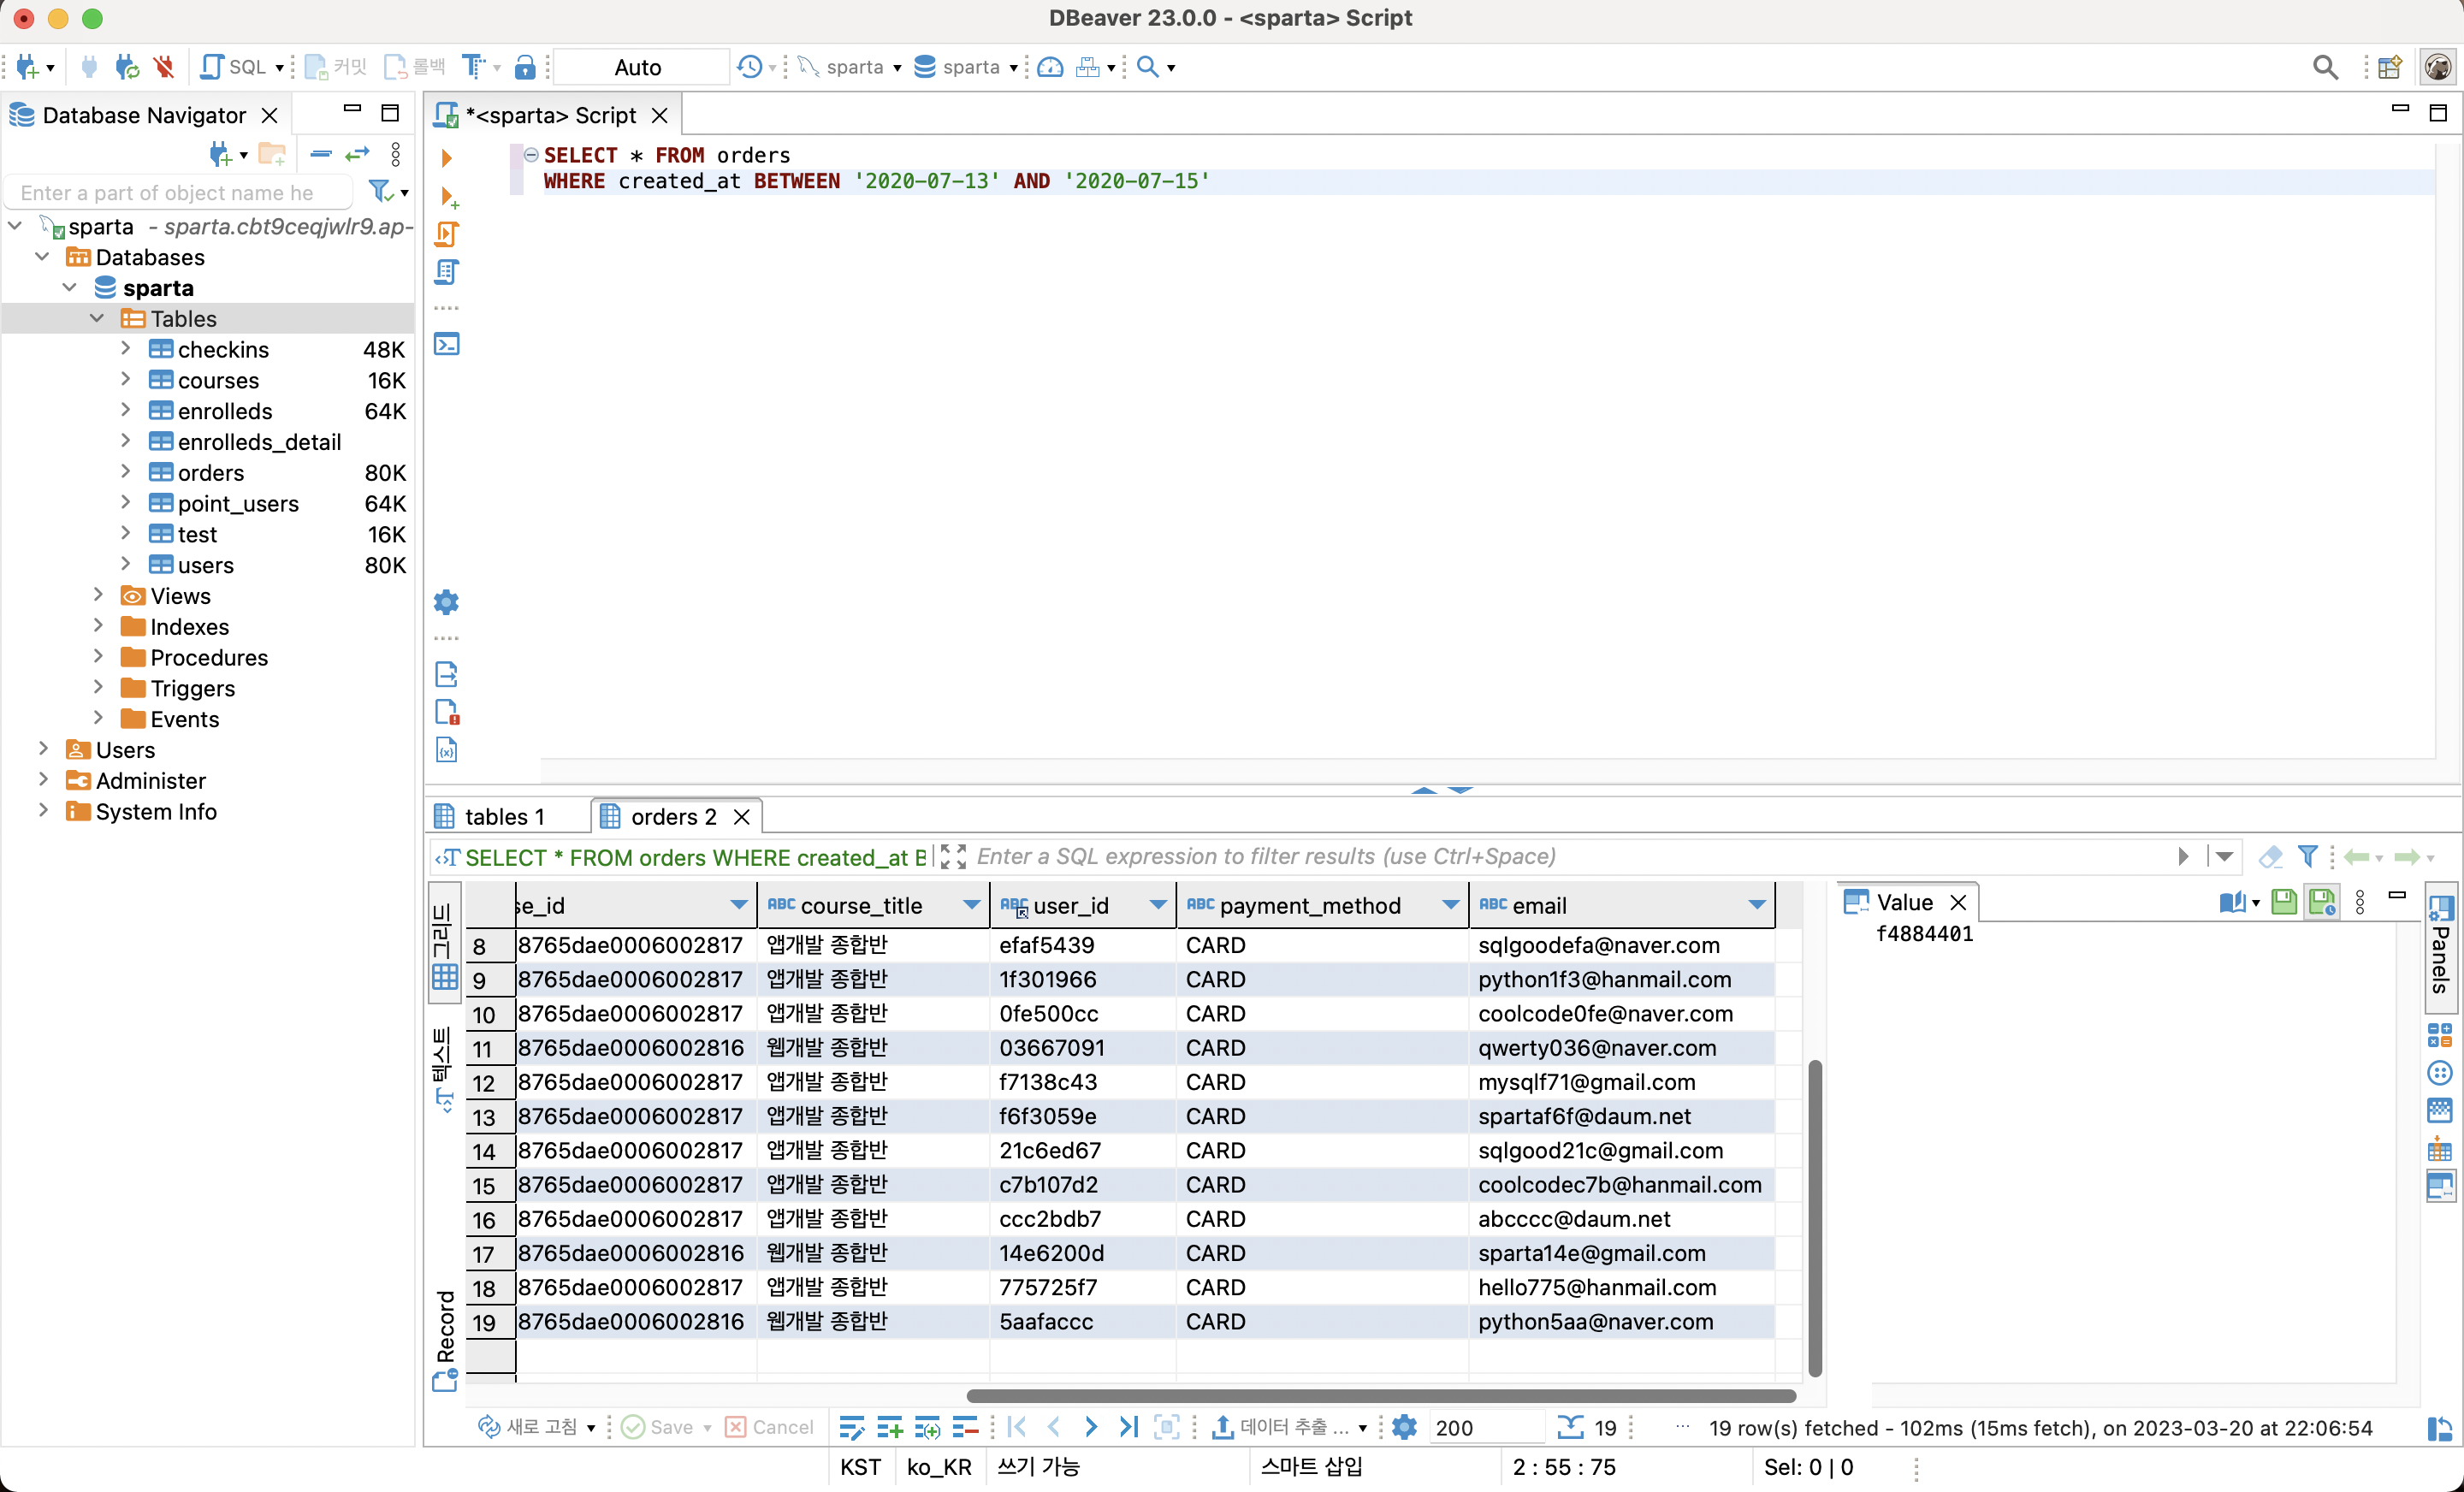Image resolution: width=2464 pixels, height=1492 pixels.
Task: Toggle the Record view mode
Action: [x=445, y=1340]
